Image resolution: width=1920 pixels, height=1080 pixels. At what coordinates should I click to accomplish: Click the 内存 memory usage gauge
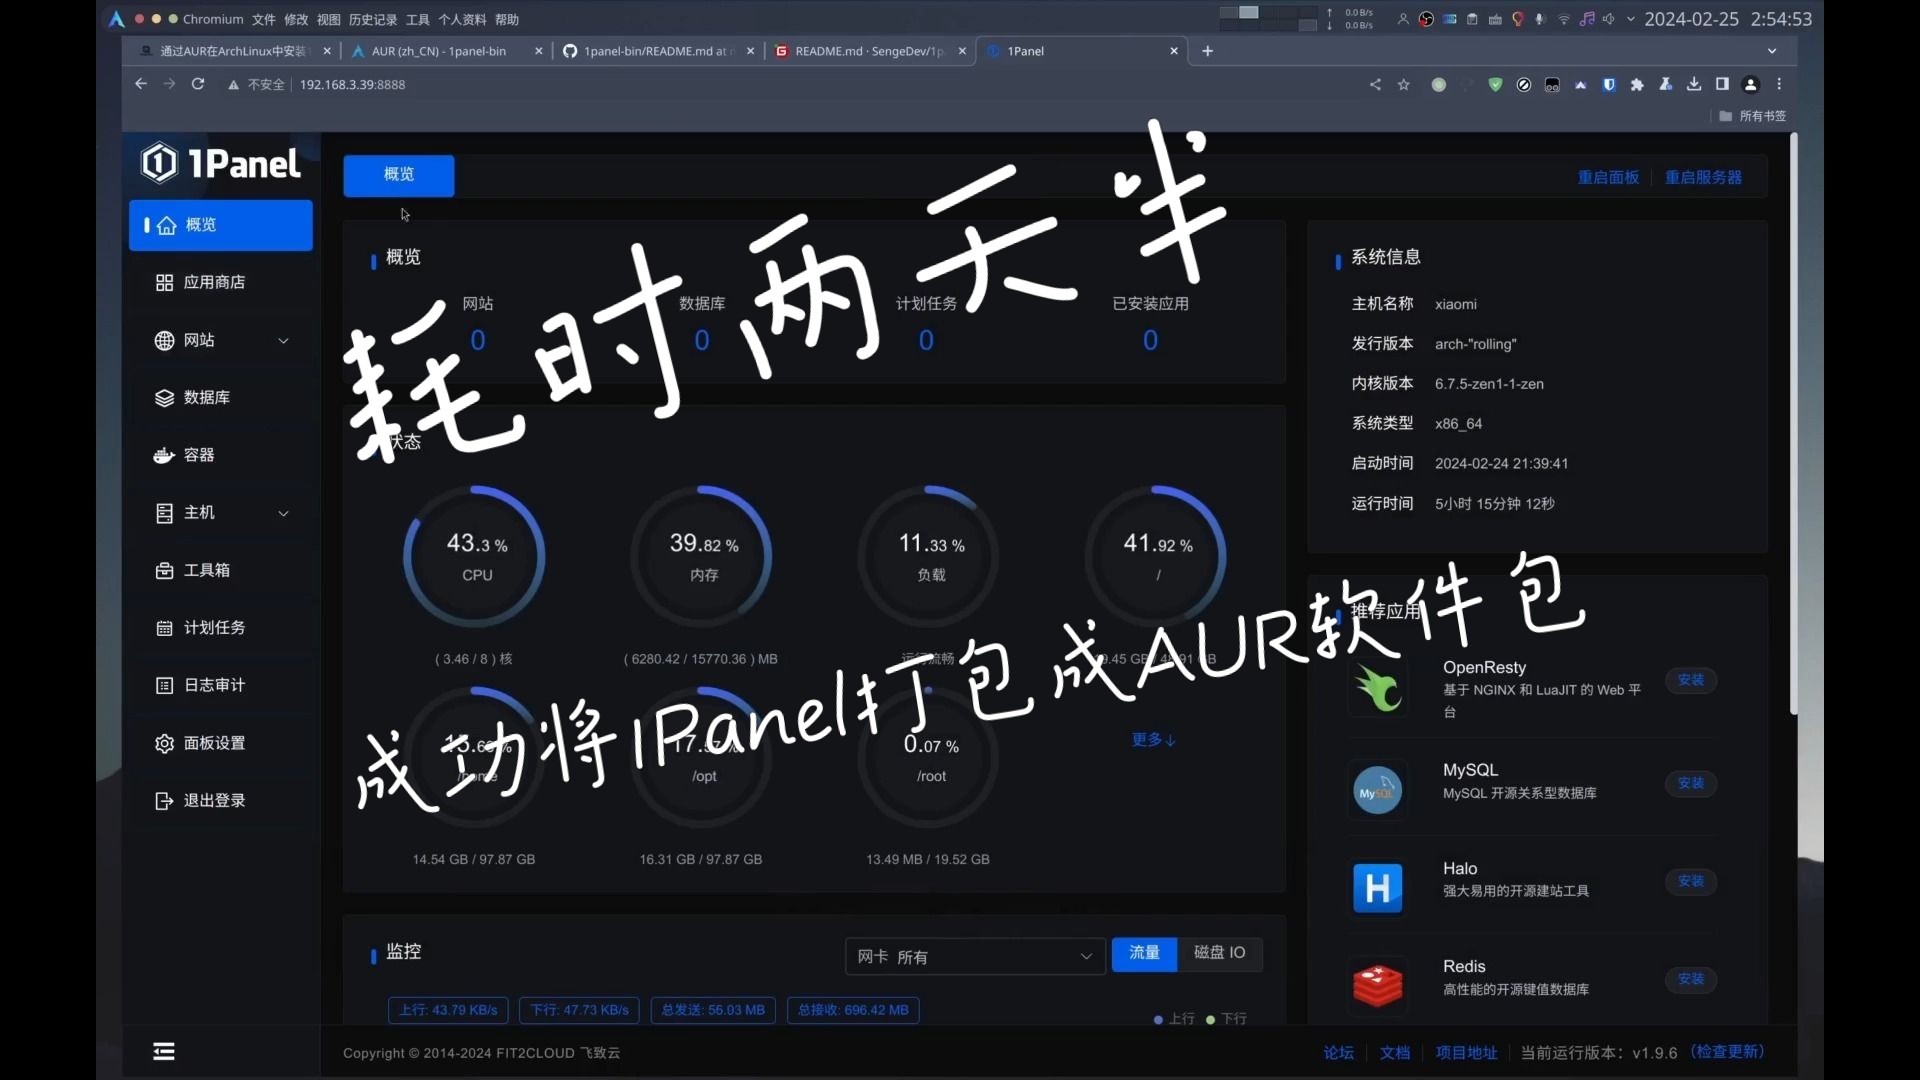(x=703, y=557)
